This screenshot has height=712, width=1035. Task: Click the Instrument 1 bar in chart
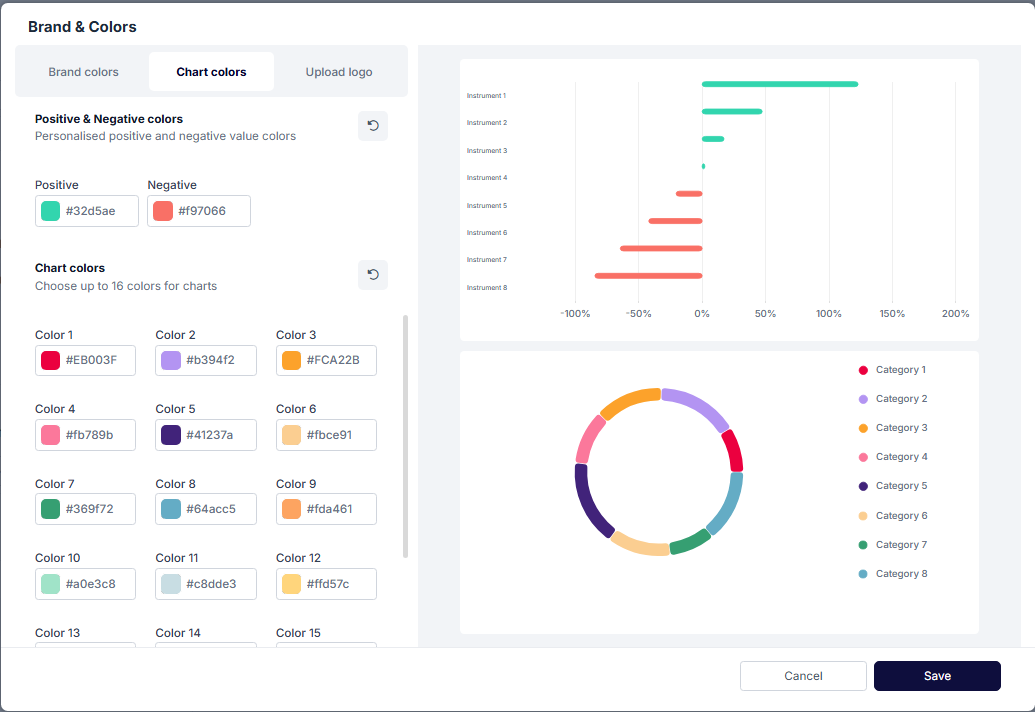tap(779, 84)
